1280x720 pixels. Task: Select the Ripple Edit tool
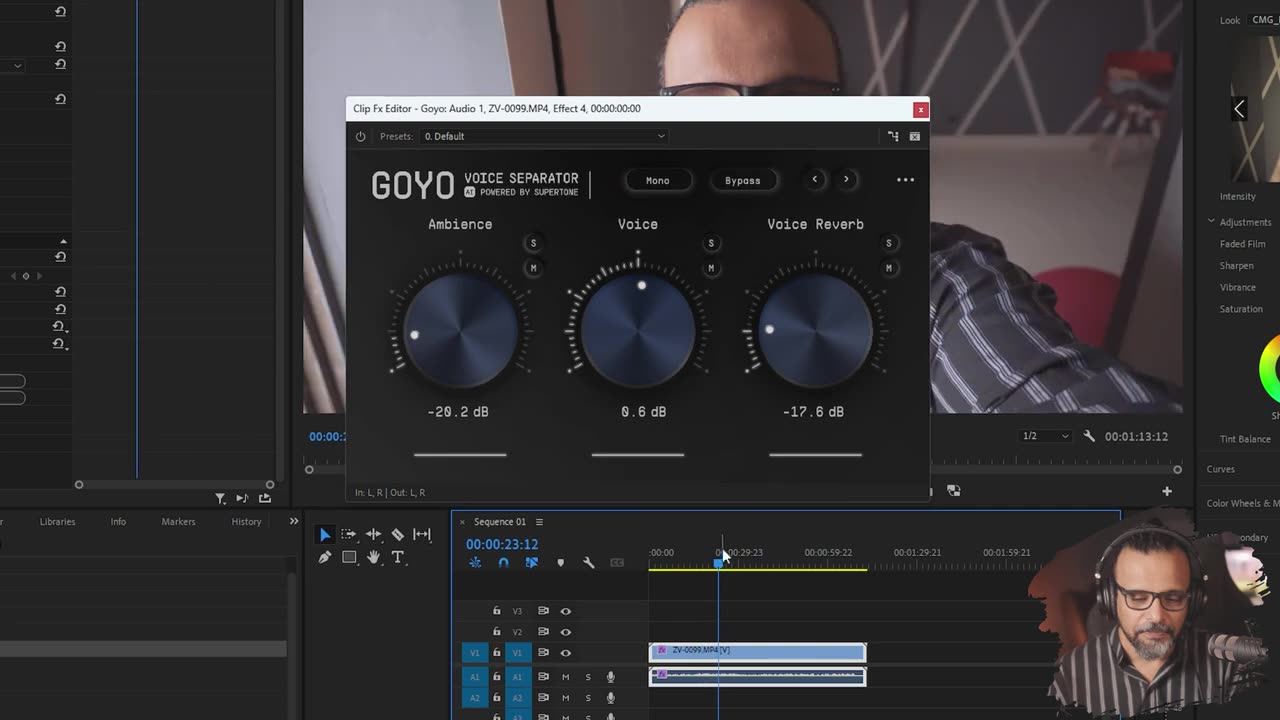(373, 535)
